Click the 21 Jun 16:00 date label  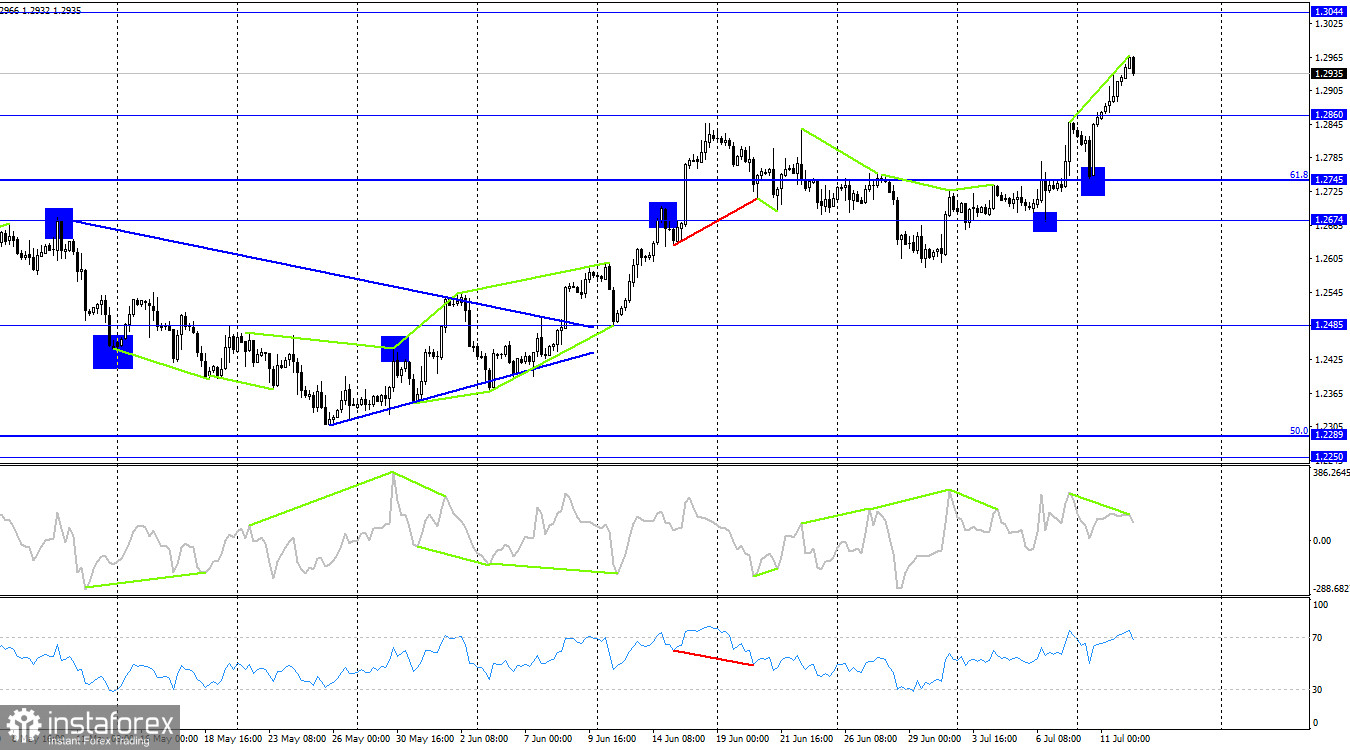pyautogui.click(x=807, y=741)
